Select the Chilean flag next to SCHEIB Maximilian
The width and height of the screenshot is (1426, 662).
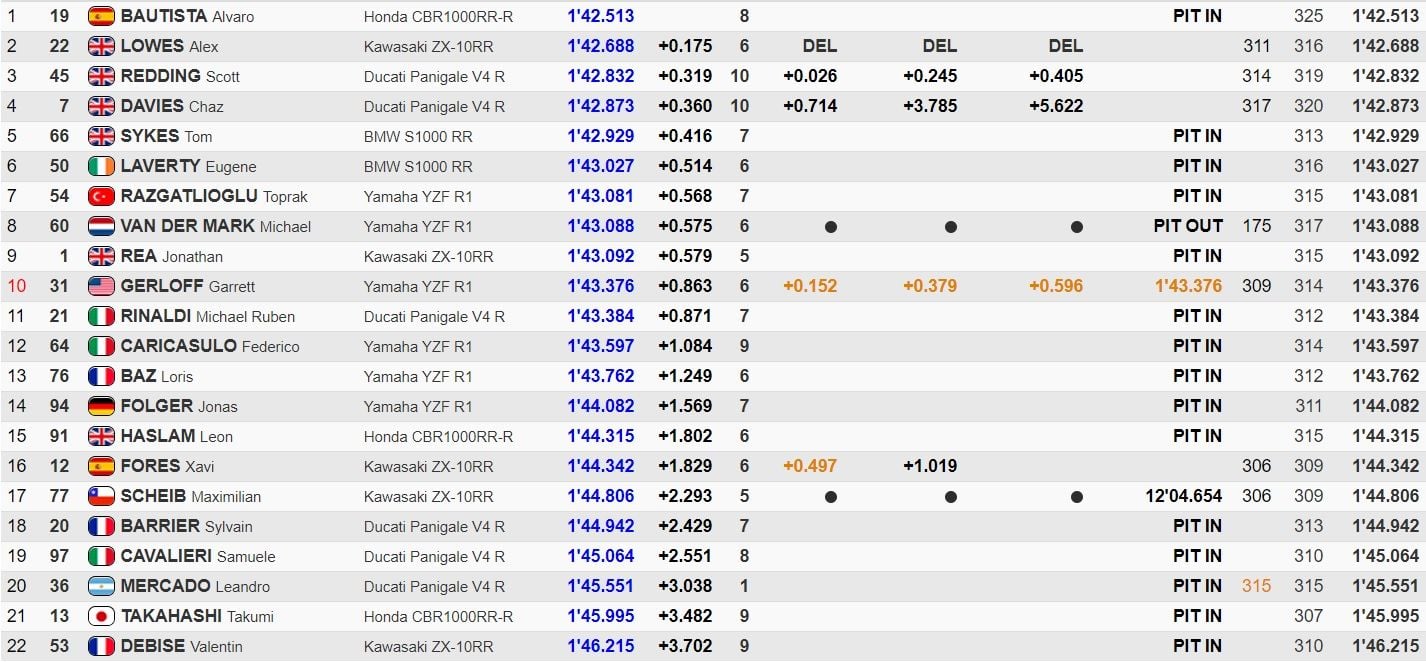tap(101, 496)
